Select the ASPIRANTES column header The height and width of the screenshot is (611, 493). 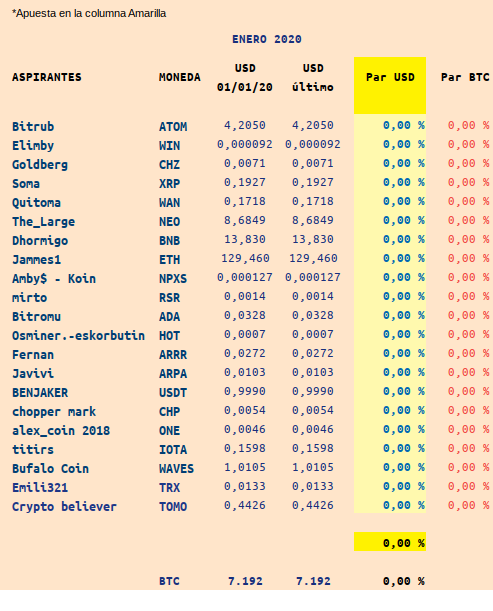[47, 77]
